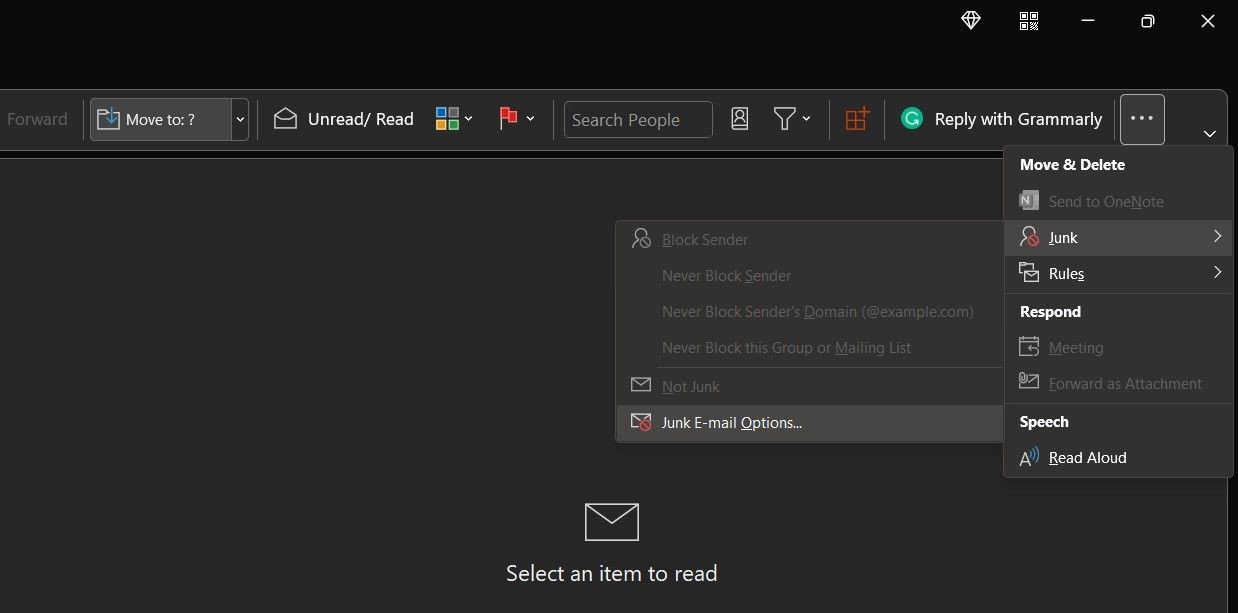Viewport: 1238px width, 613px height.
Task: Click the Unread/ Read envelope icon
Action: [x=285, y=119]
